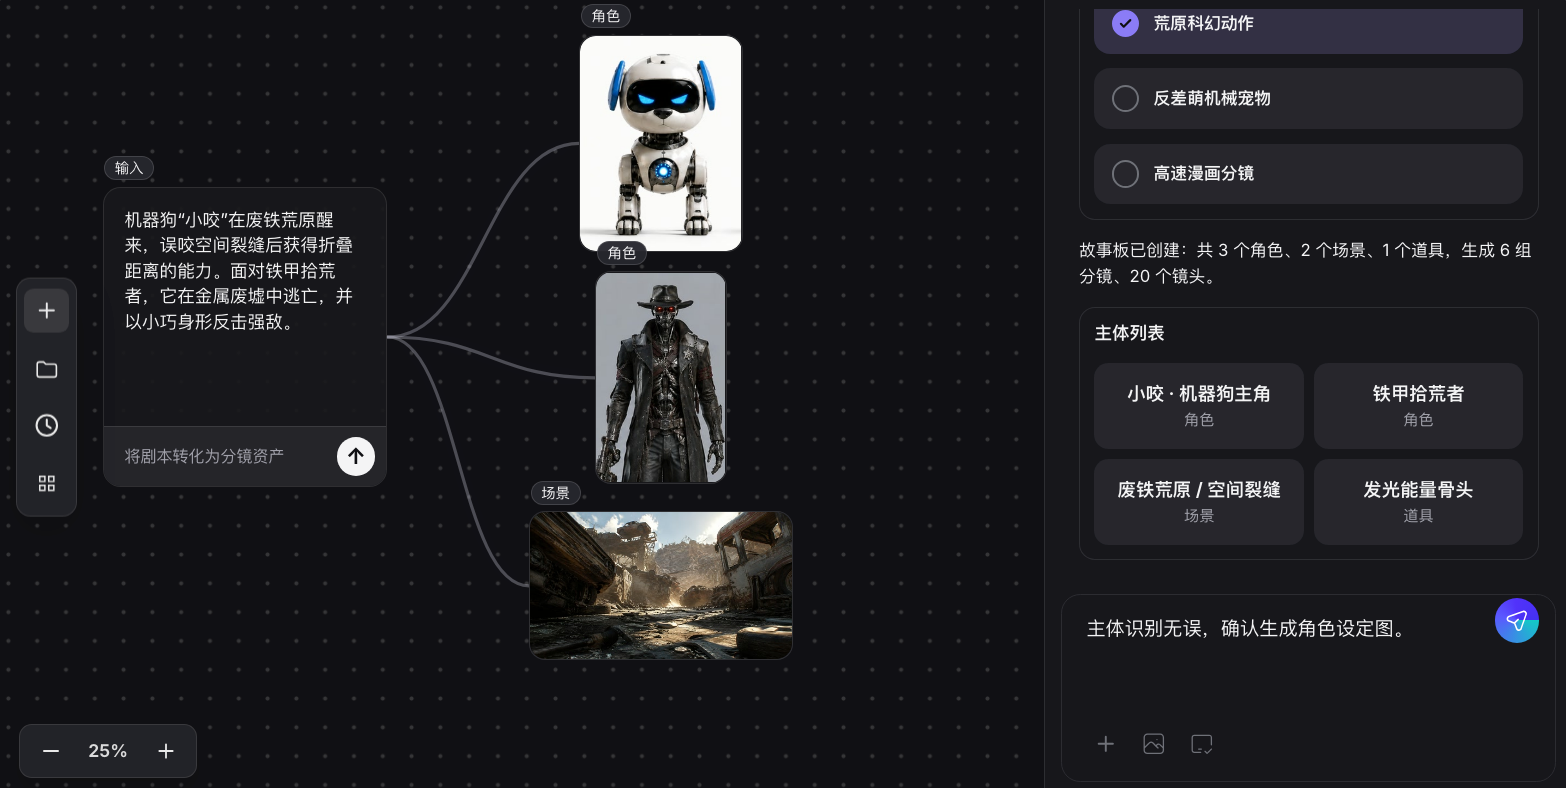Select the armored scavenger character image
This screenshot has height=788, width=1566.
(x=661, y=378)
